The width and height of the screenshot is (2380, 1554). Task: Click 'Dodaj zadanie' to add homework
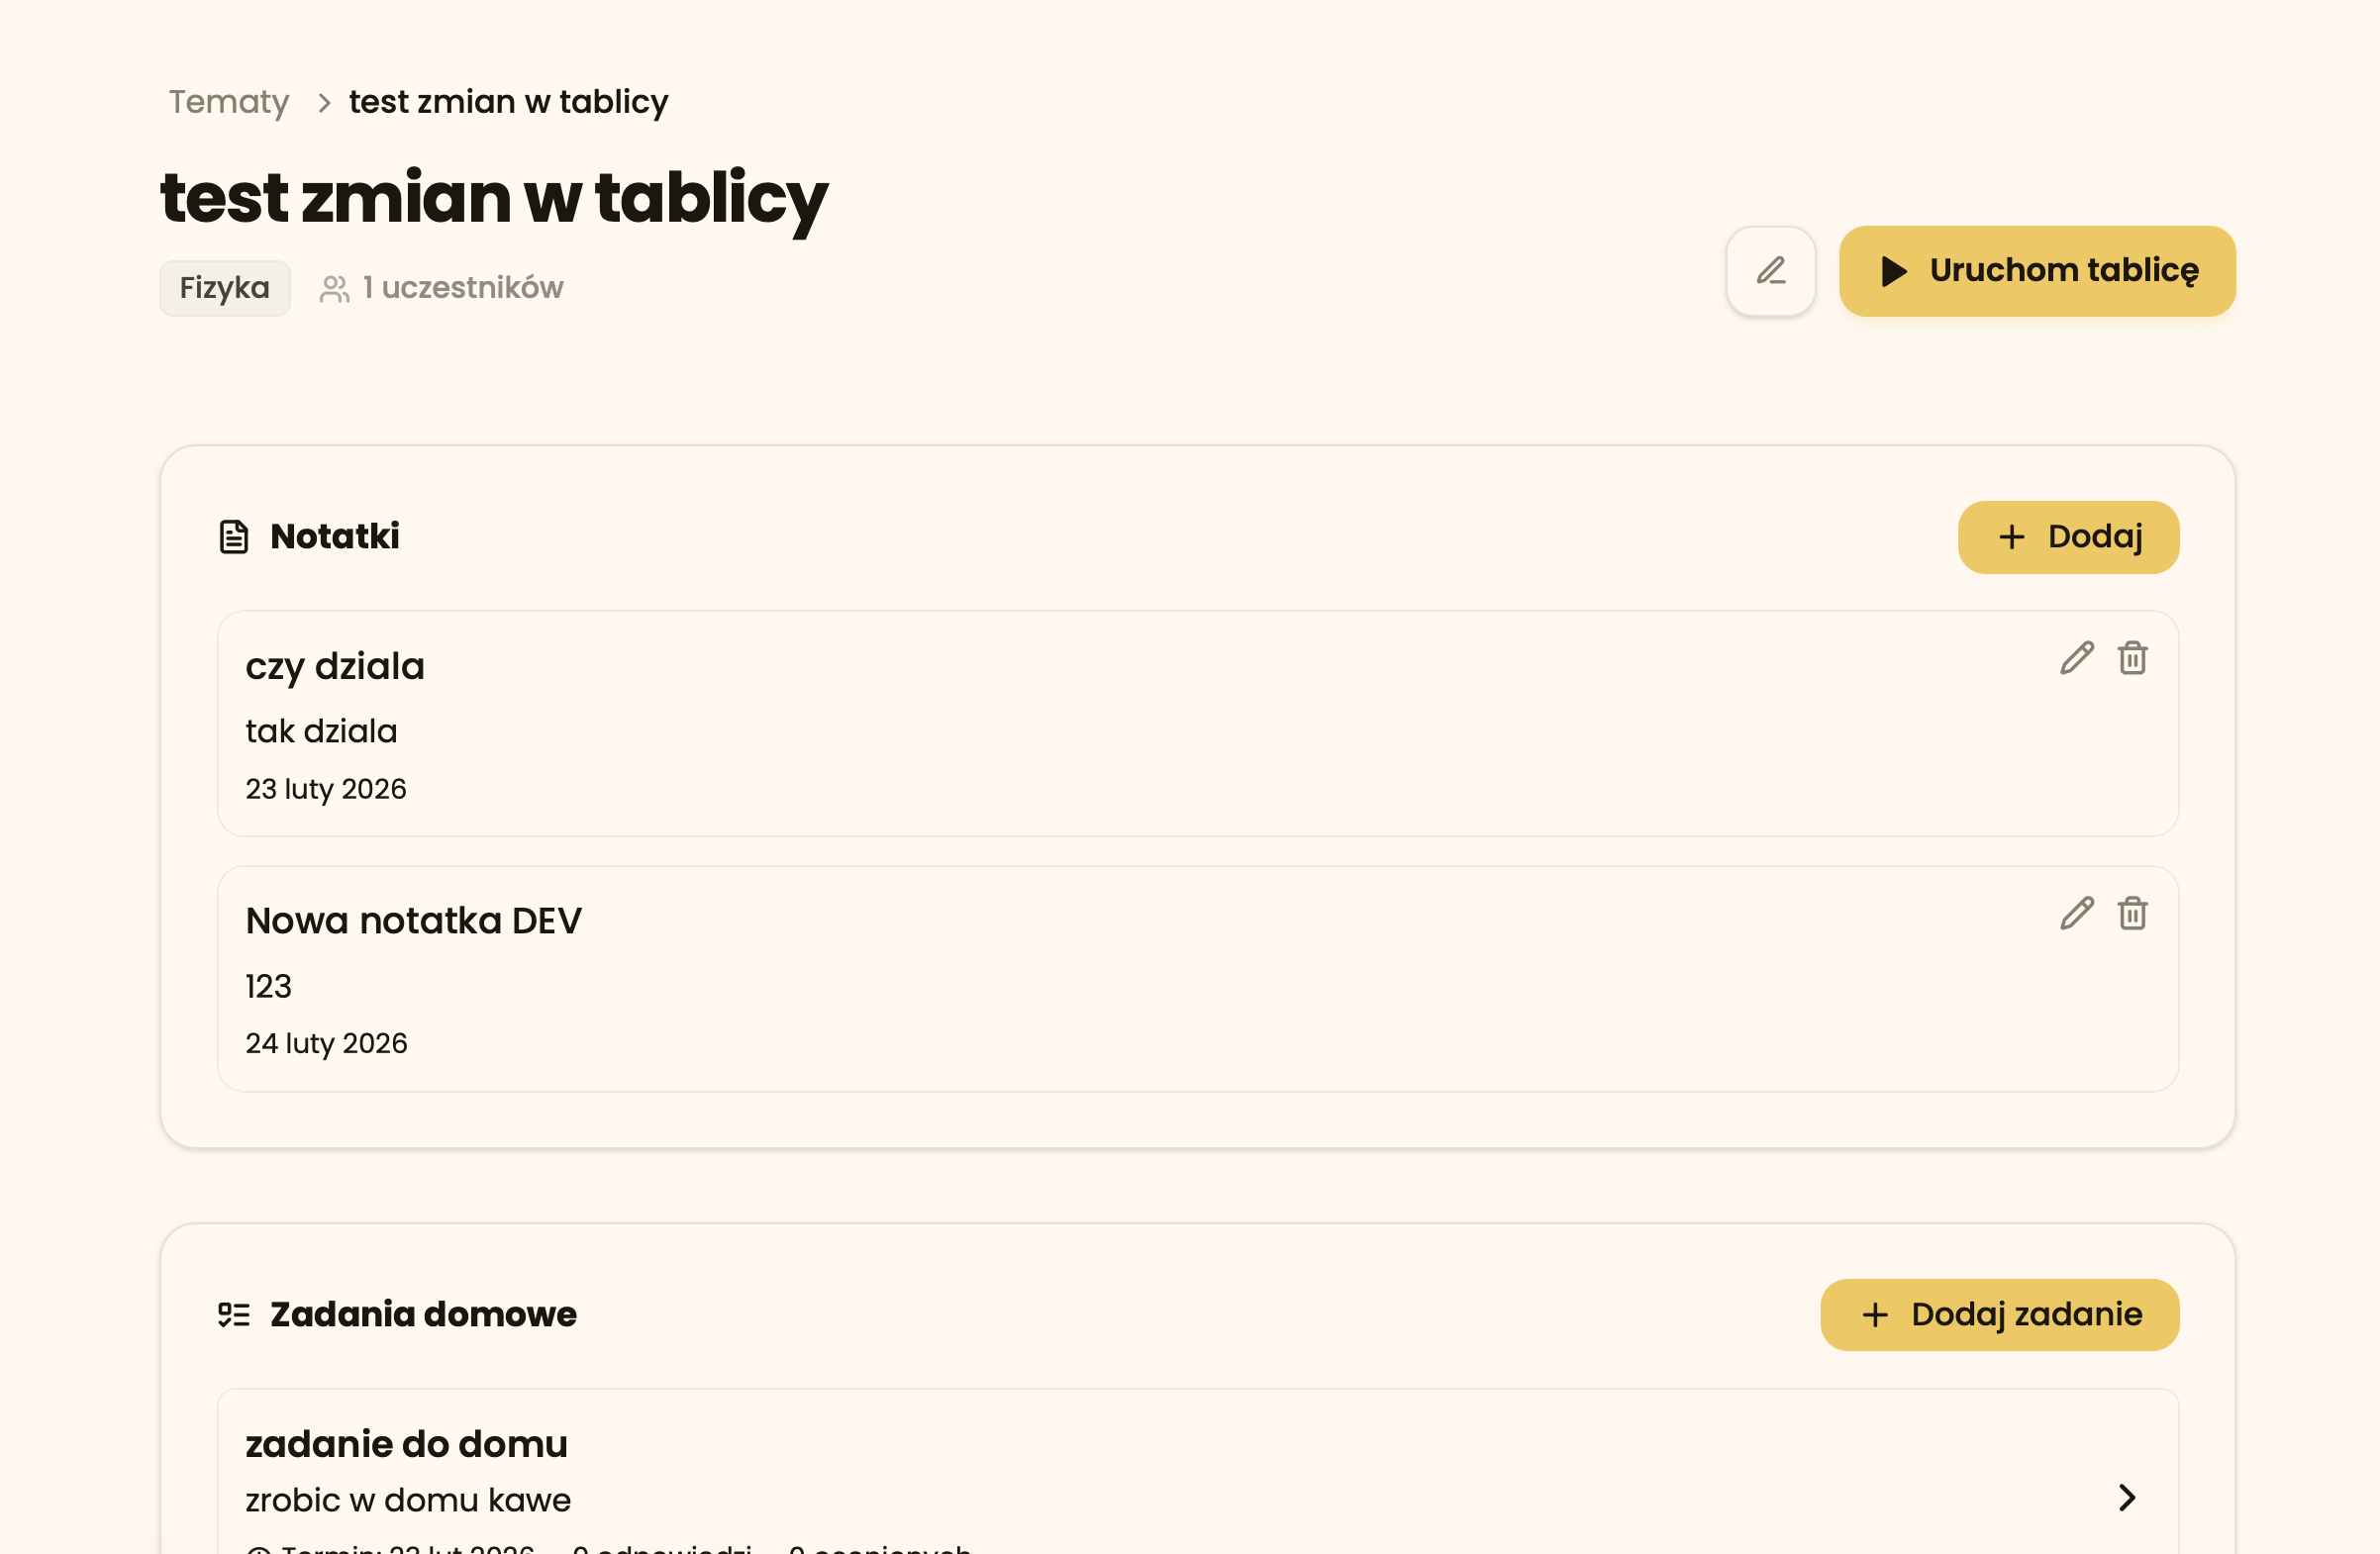[x=1999, y=1314]
